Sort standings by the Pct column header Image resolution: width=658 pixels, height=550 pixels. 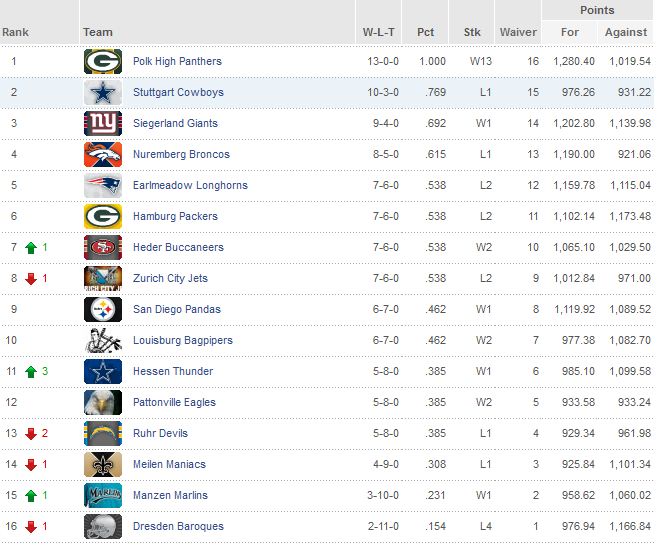[x=426, y=32]
